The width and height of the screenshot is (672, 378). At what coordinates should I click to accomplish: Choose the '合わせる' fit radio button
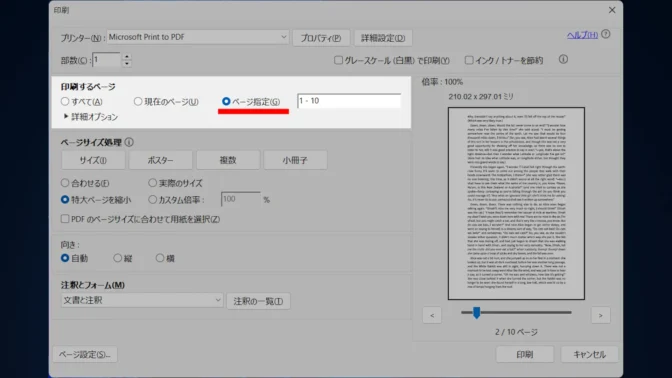click(x=65, y=183)
